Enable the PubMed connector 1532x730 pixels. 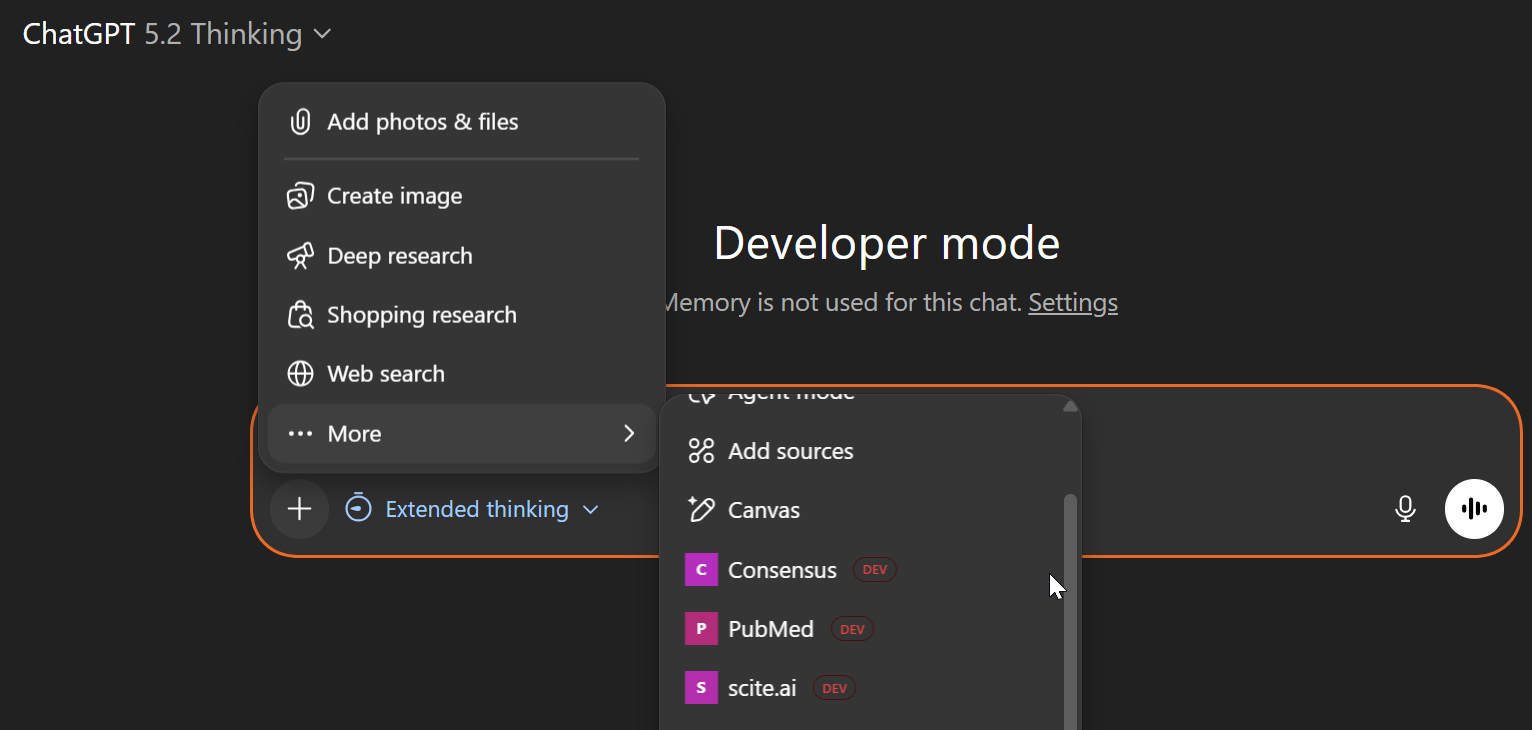pos(770,629)
